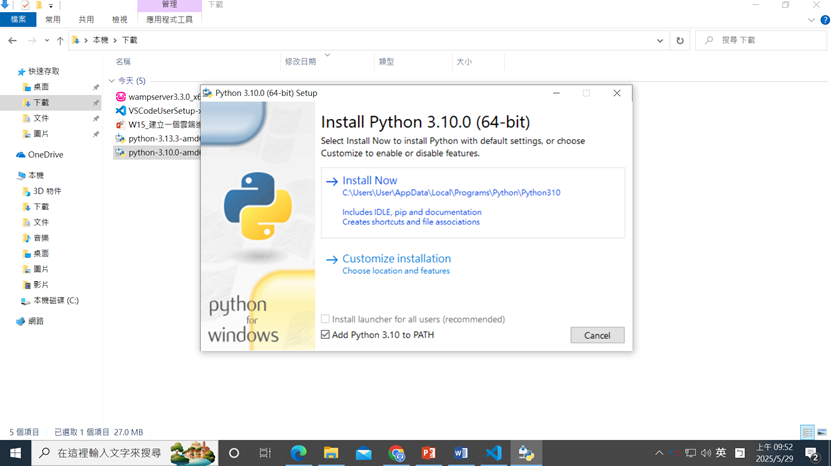
Task: Cancel the Python setup dialog
Action: (x=597, y=335)
